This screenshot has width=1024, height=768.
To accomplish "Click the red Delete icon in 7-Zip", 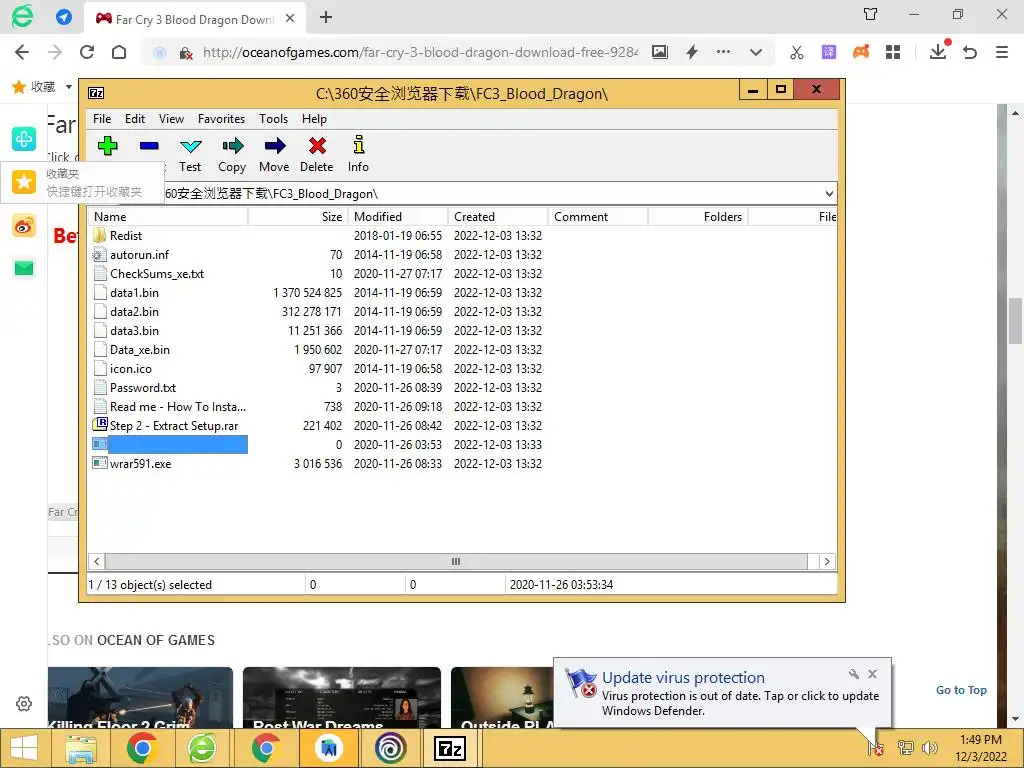I will (317, 154).
